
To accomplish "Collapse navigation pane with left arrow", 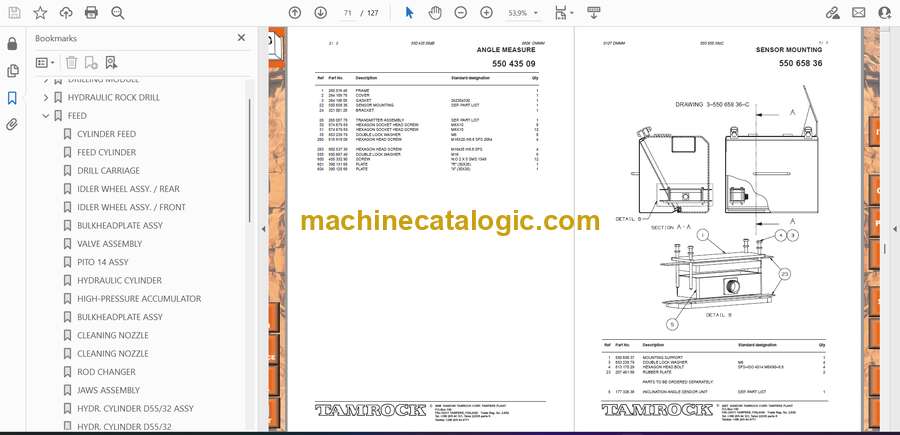I will tap(263, 229).
